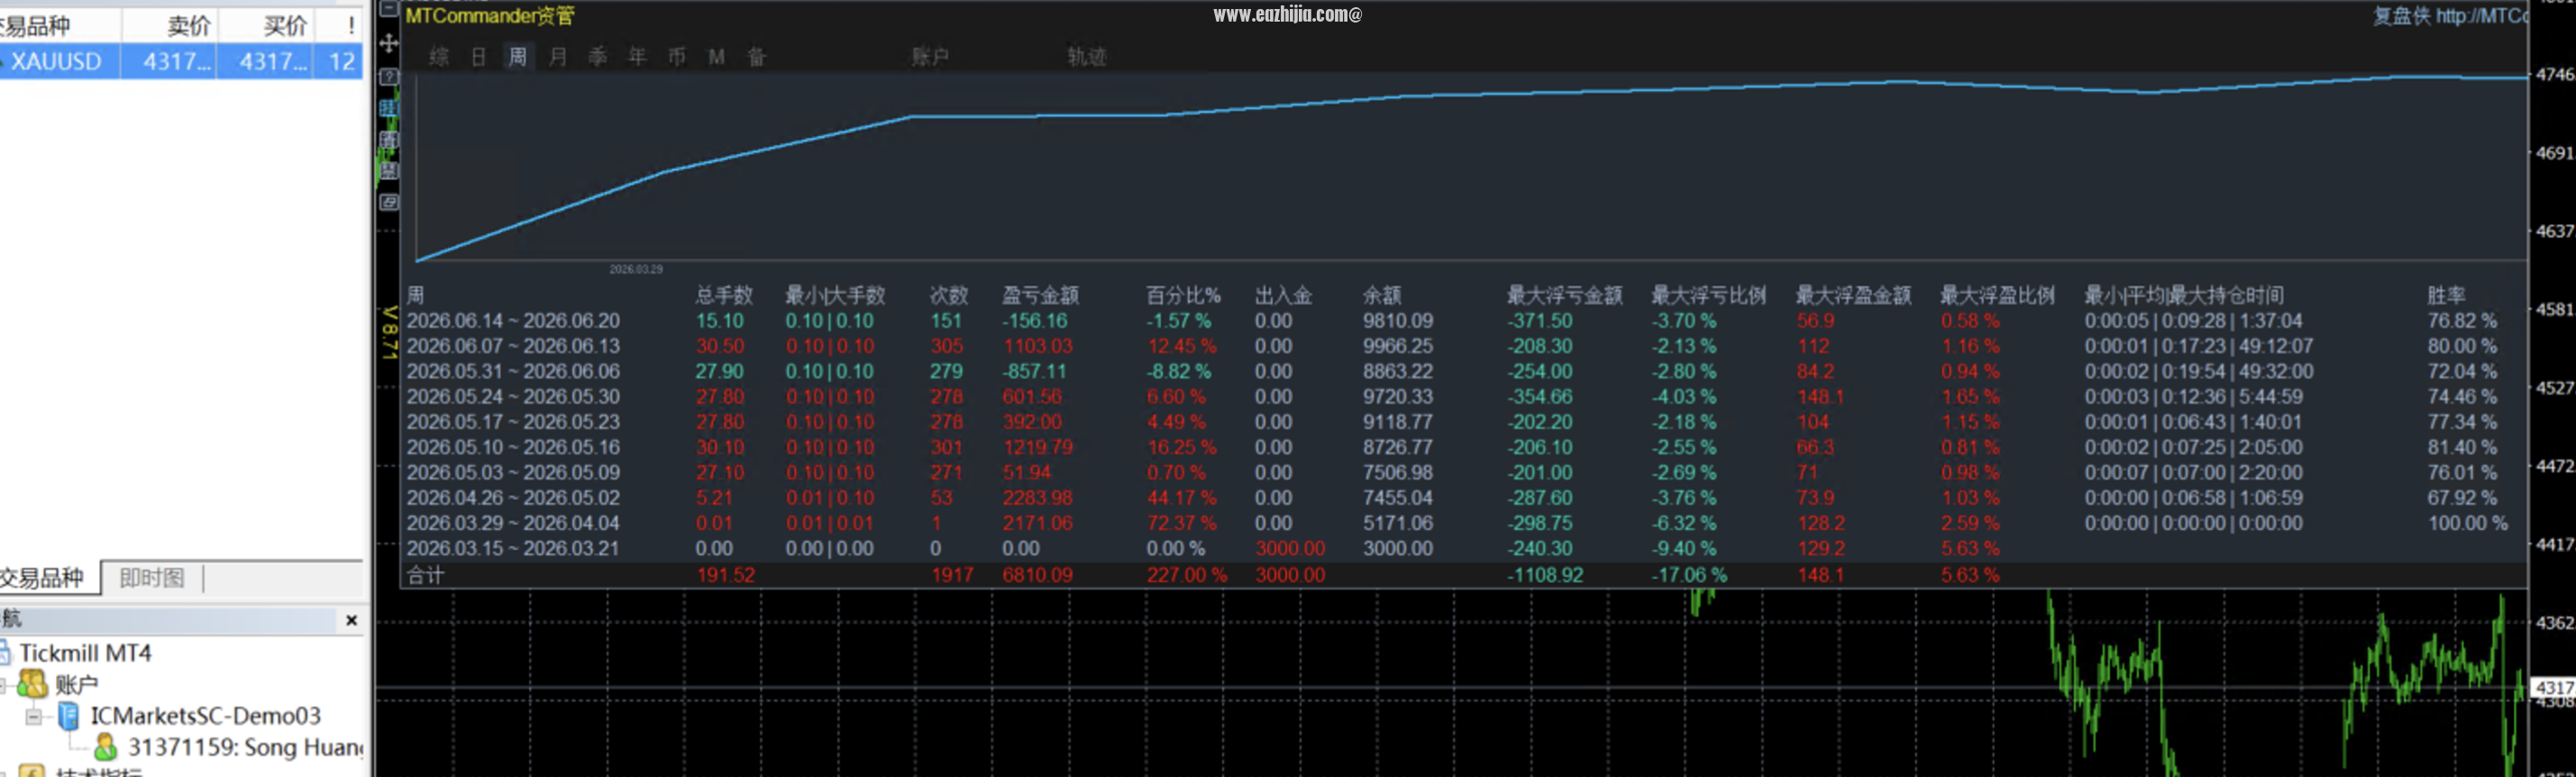Click the 账户 accounts group icon

point(33,684)
